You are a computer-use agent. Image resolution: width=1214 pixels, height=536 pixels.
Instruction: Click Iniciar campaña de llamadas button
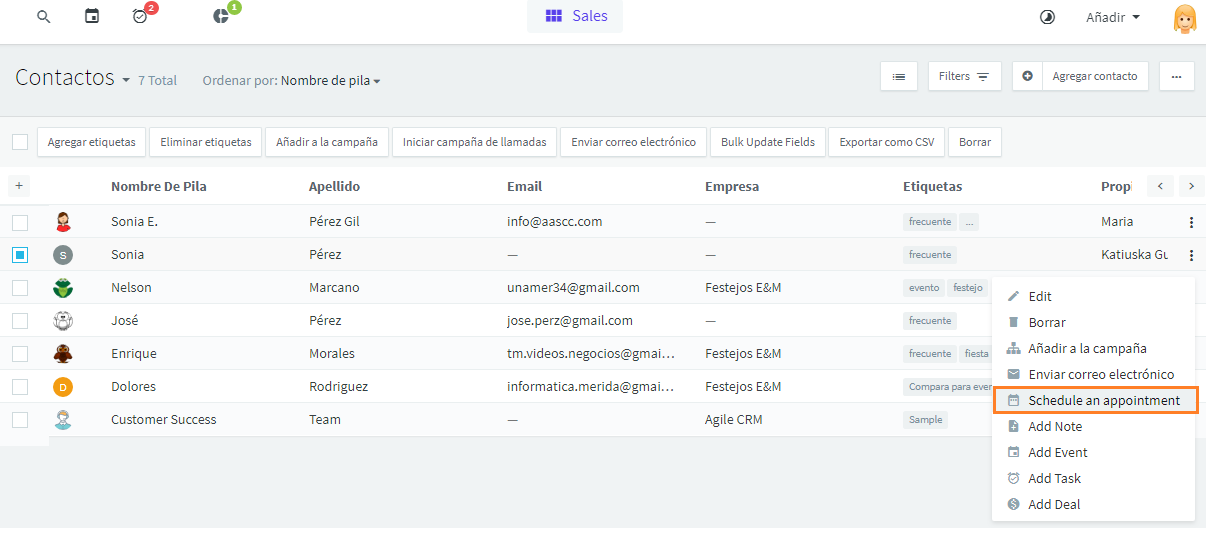[474, 142]
